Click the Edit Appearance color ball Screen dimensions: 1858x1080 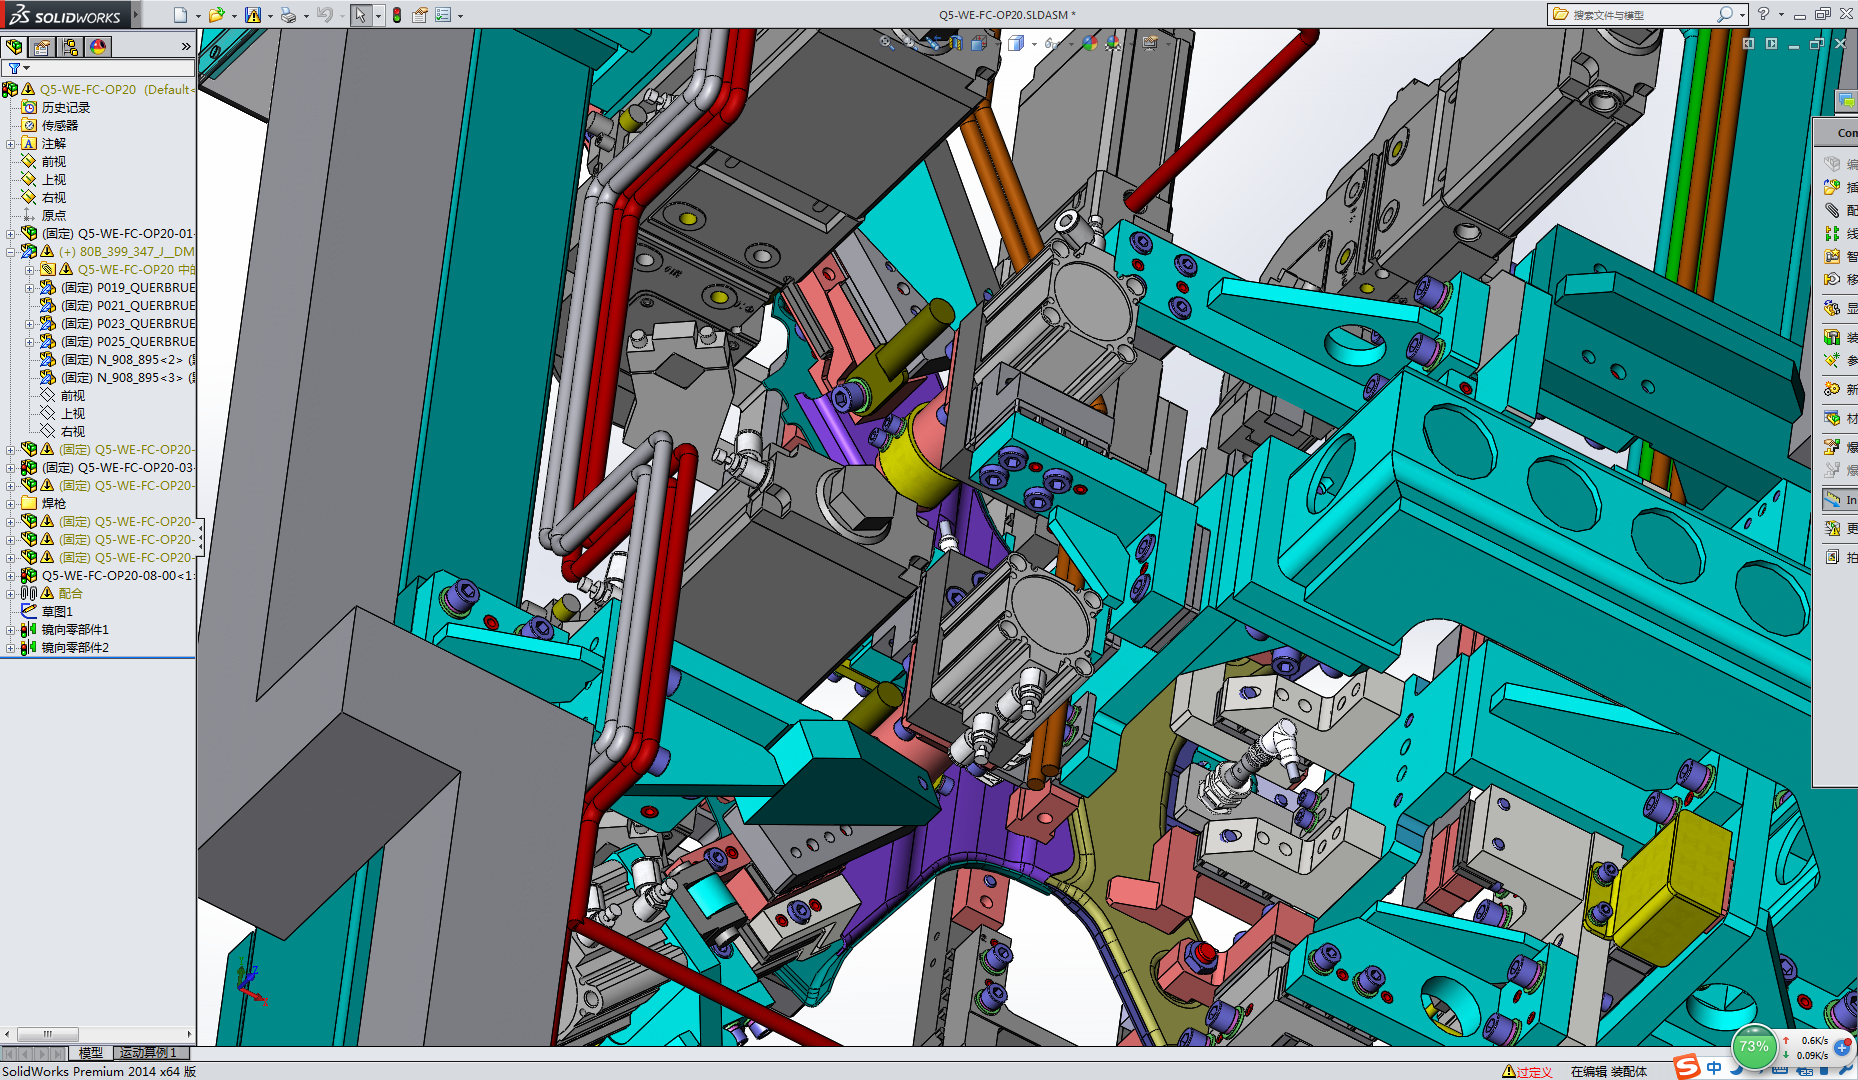click(1090, 42)
